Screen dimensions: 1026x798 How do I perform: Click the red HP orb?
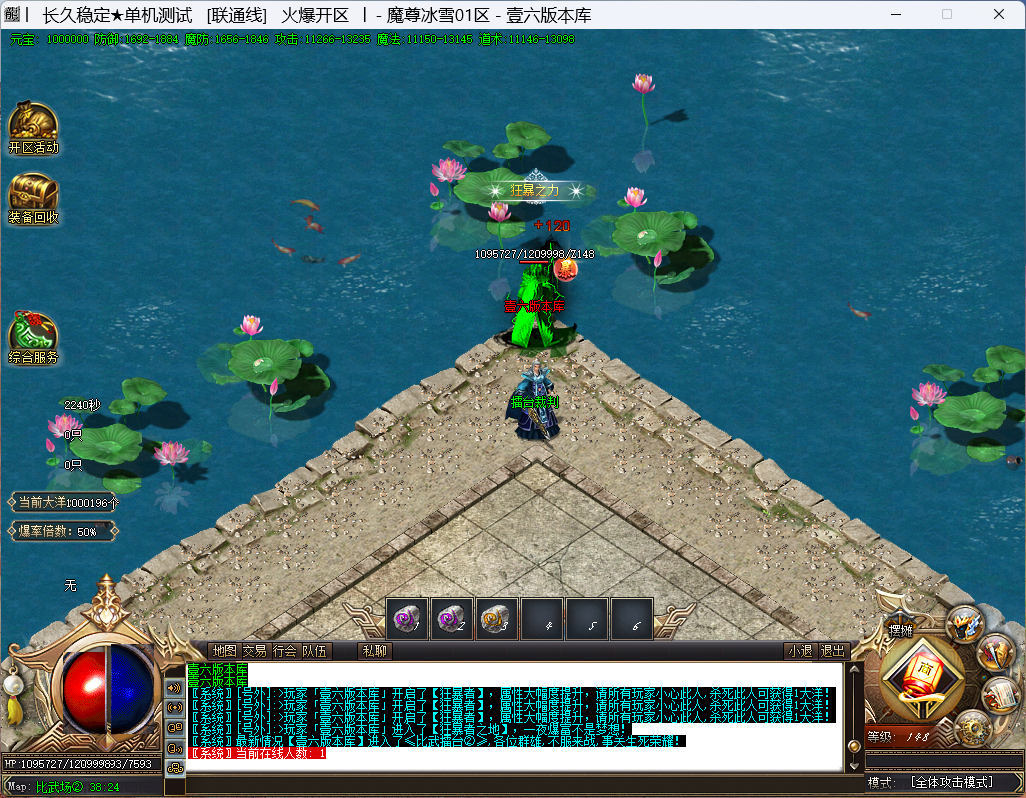click(84, 690)
